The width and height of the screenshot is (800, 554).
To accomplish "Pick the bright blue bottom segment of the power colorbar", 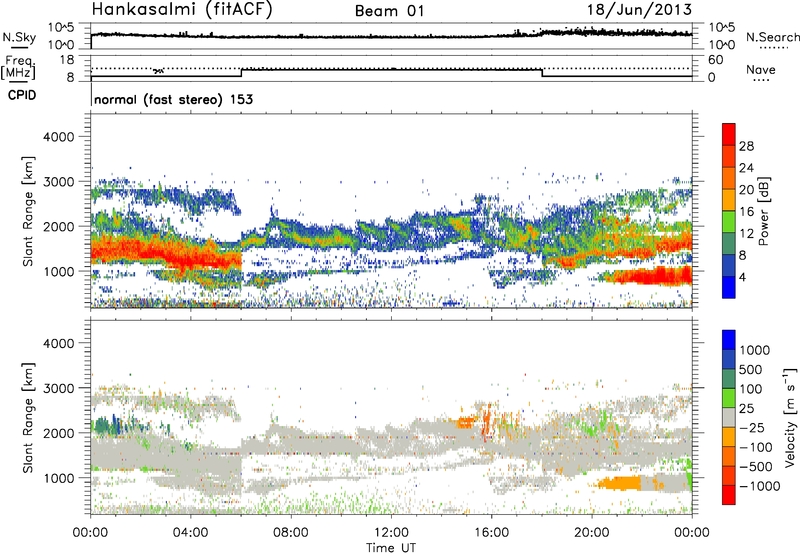I will pyautogui.click(x=729, y=287).
